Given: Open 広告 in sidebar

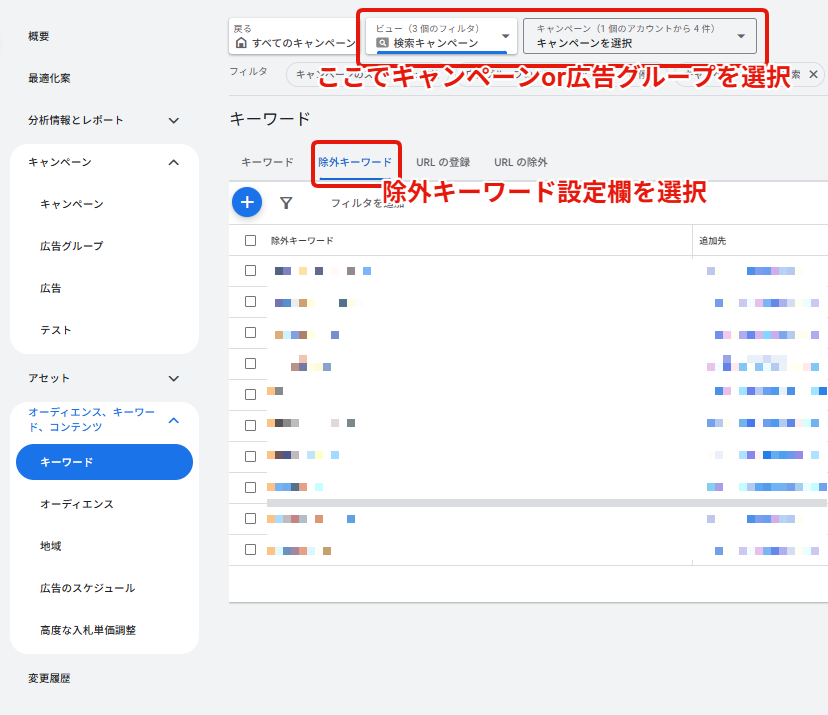Looking at the screenshot, I should coord(51,288).
